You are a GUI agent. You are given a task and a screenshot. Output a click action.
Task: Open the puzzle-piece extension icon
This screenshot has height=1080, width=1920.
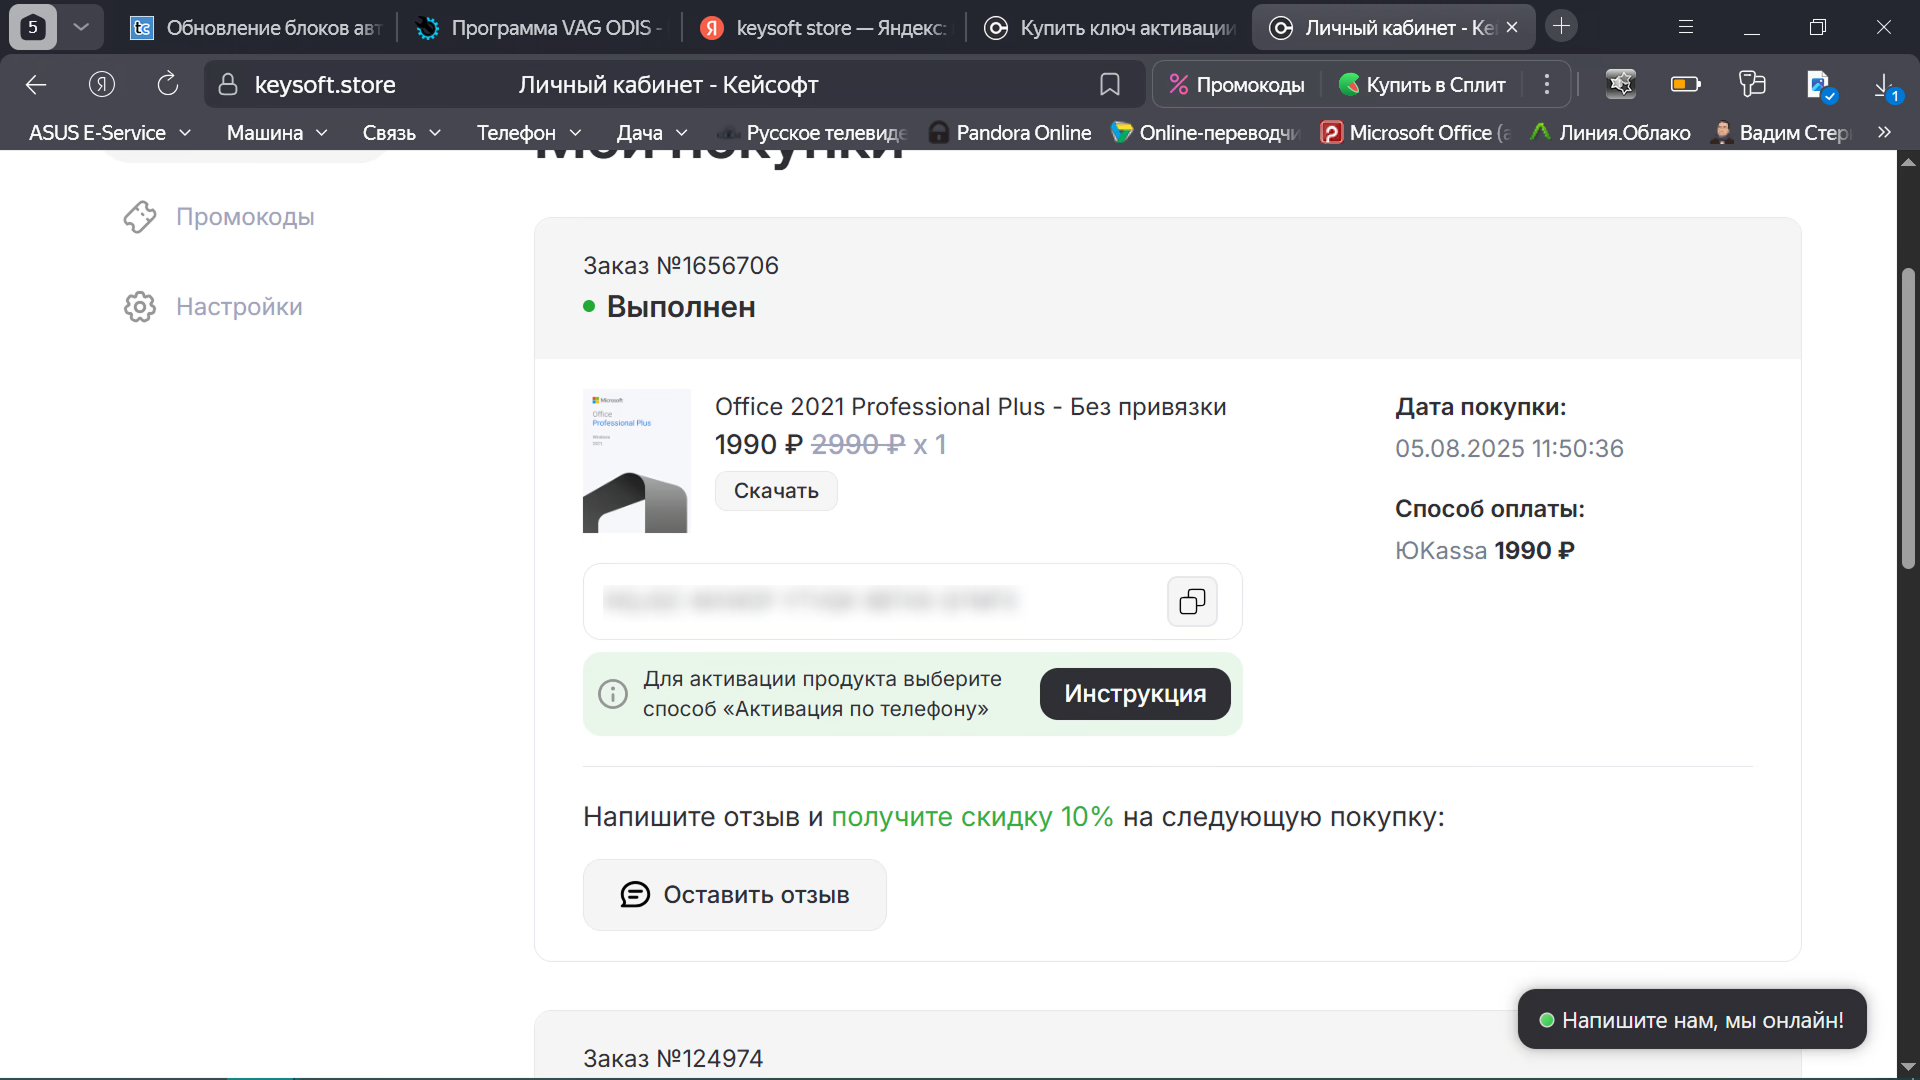[x=1621, y=85]
